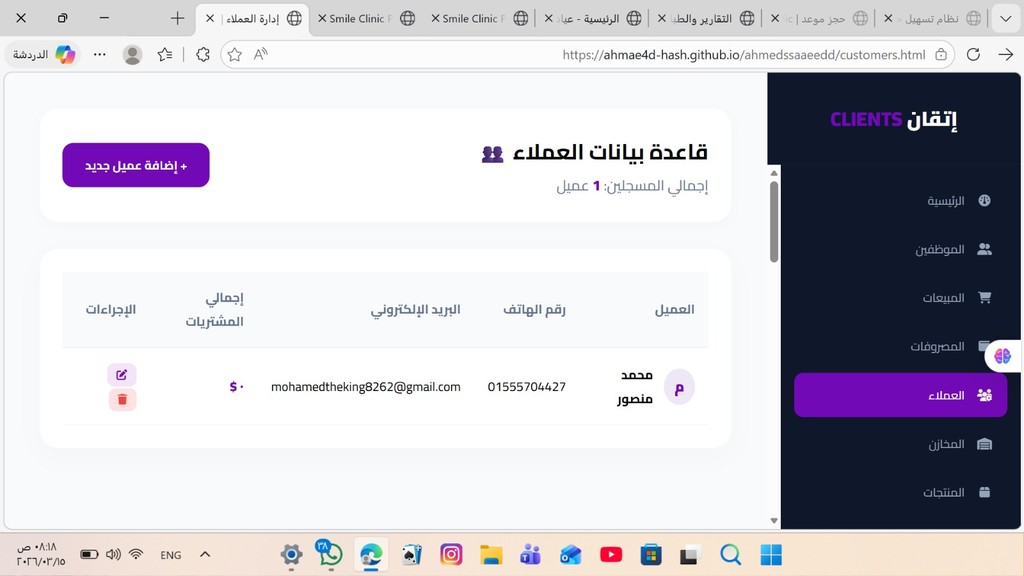Open the tab search dropdown chevron
The image size is (1024, 576).
(x=1006, y=18)
